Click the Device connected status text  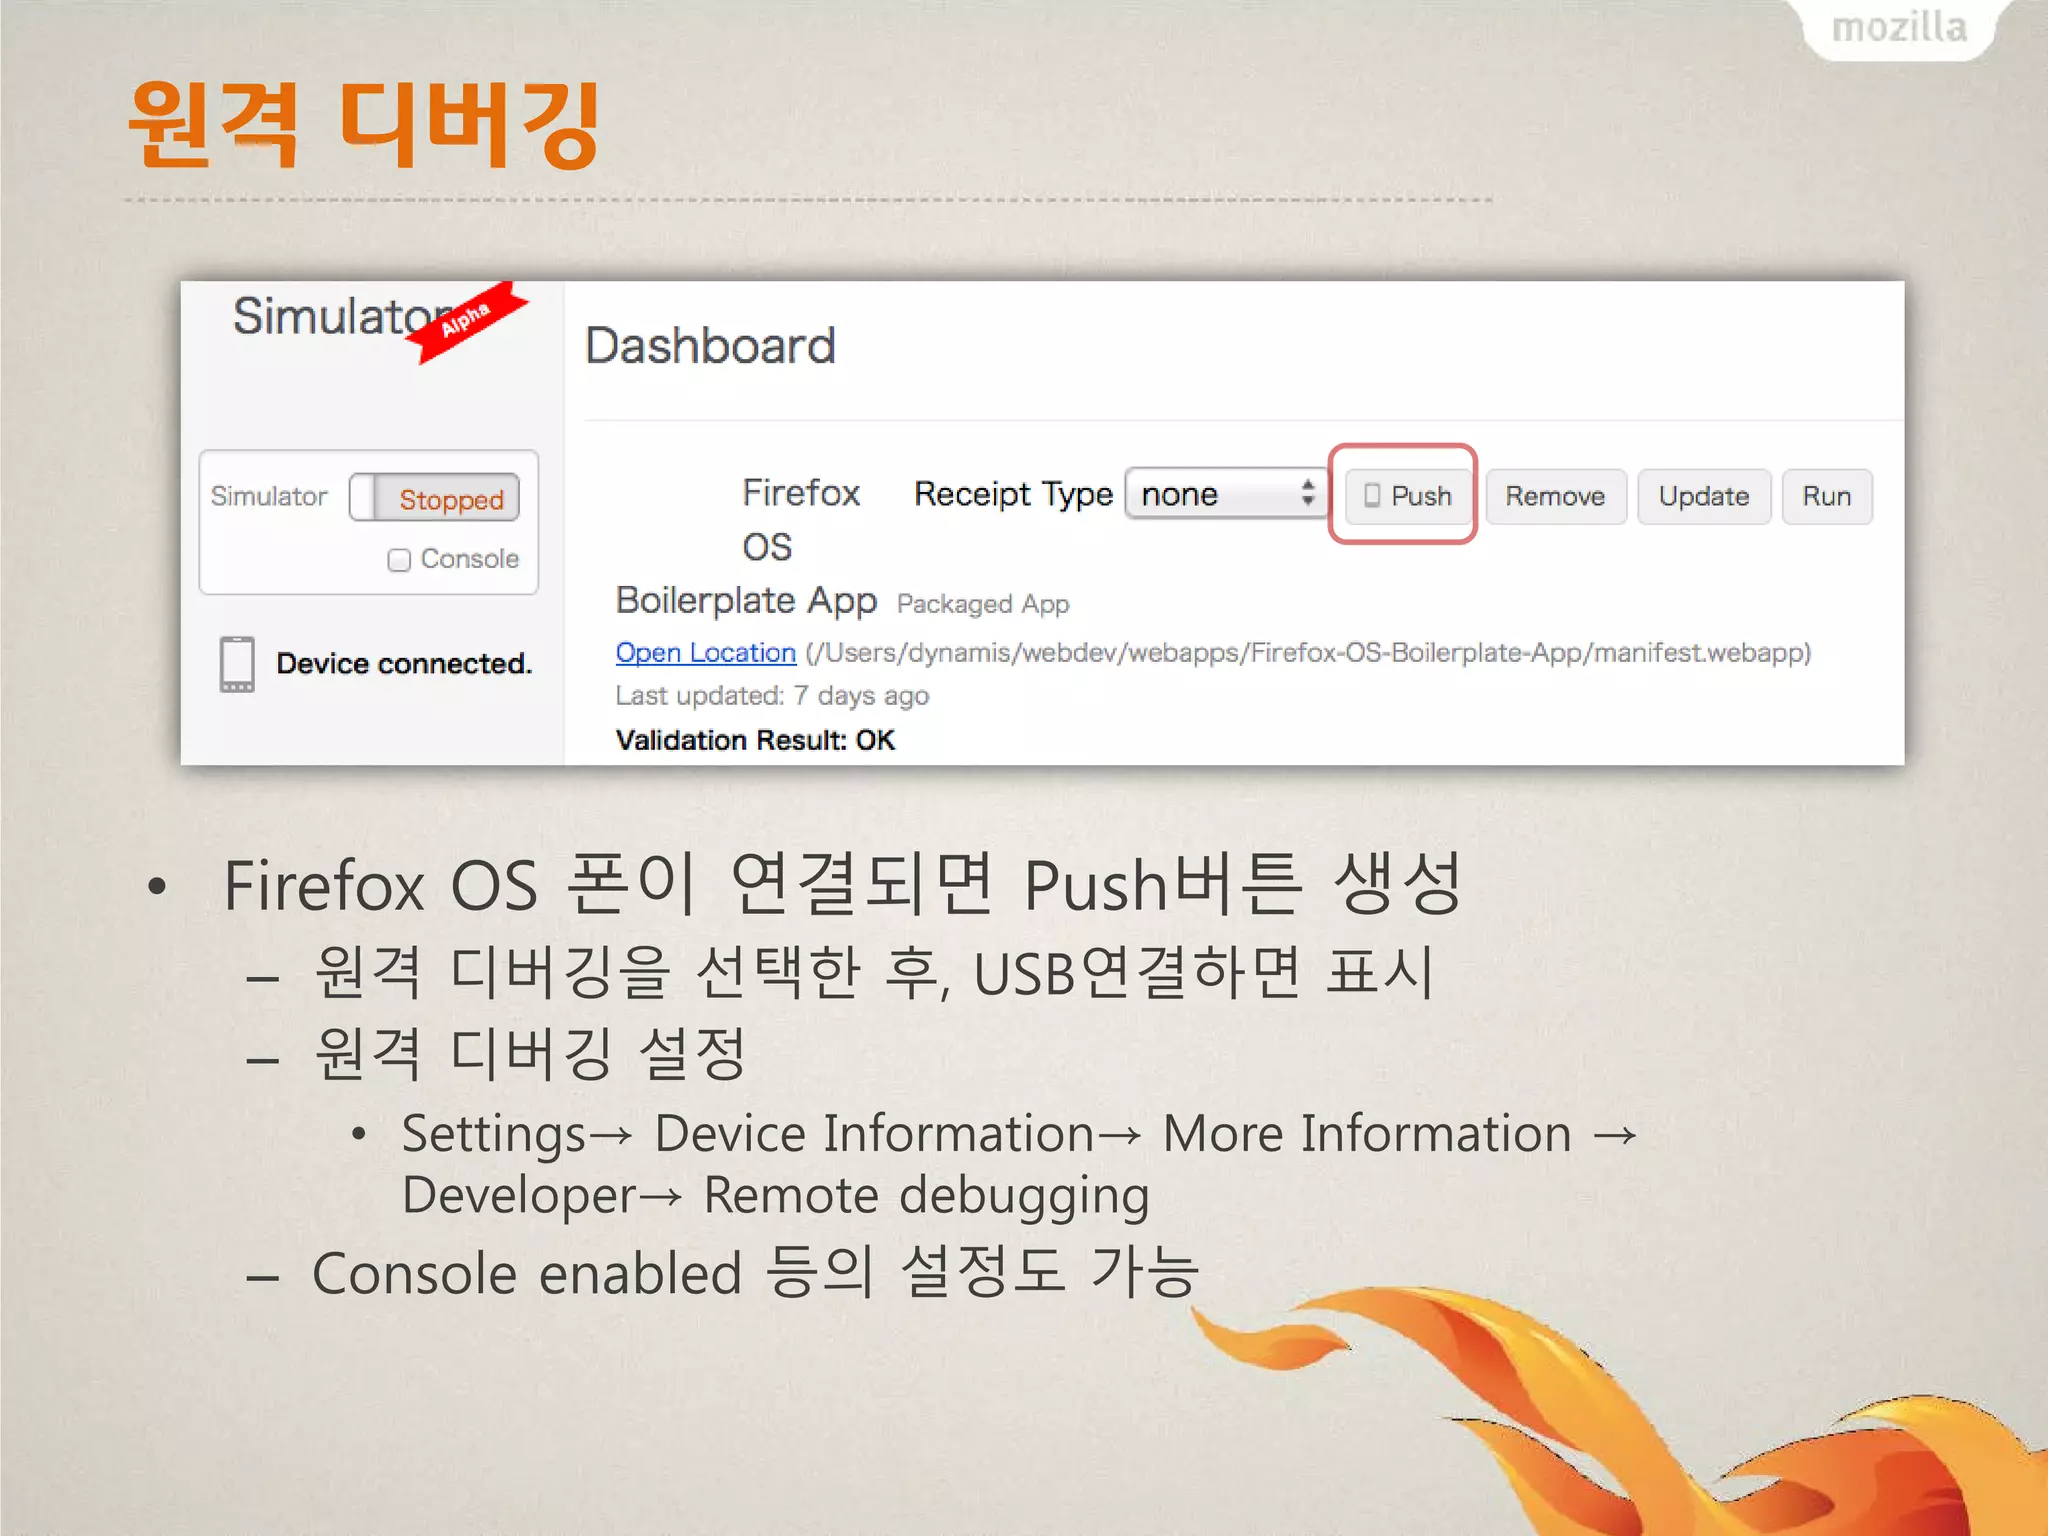404,663
